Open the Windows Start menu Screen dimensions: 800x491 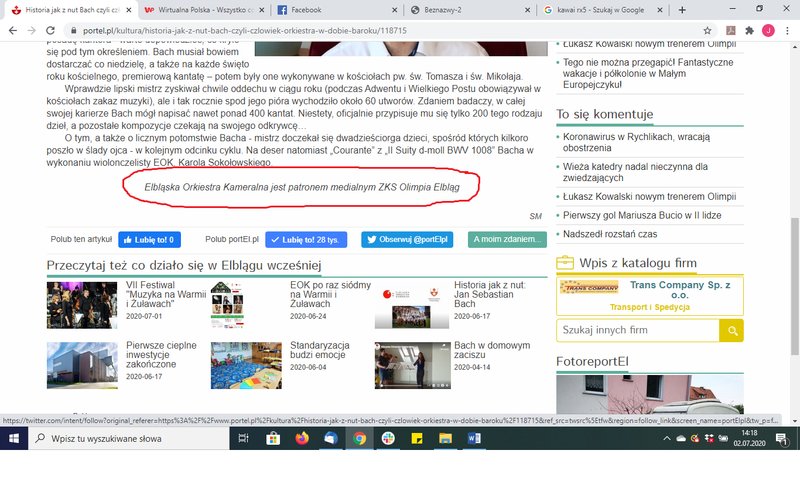pos(14,438)
